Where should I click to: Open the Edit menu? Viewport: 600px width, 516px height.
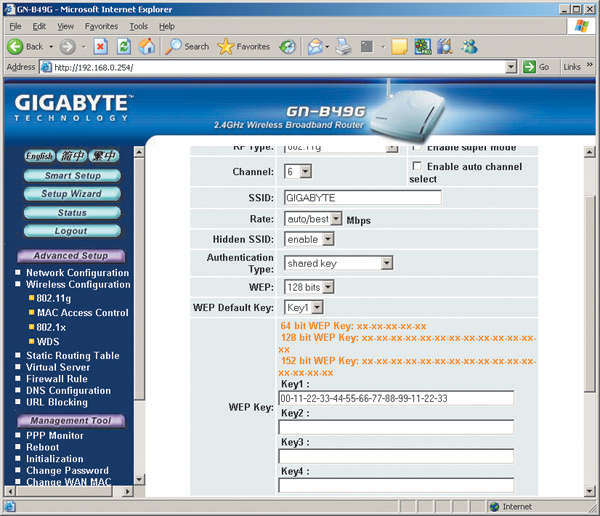click(x=39, y=26)
